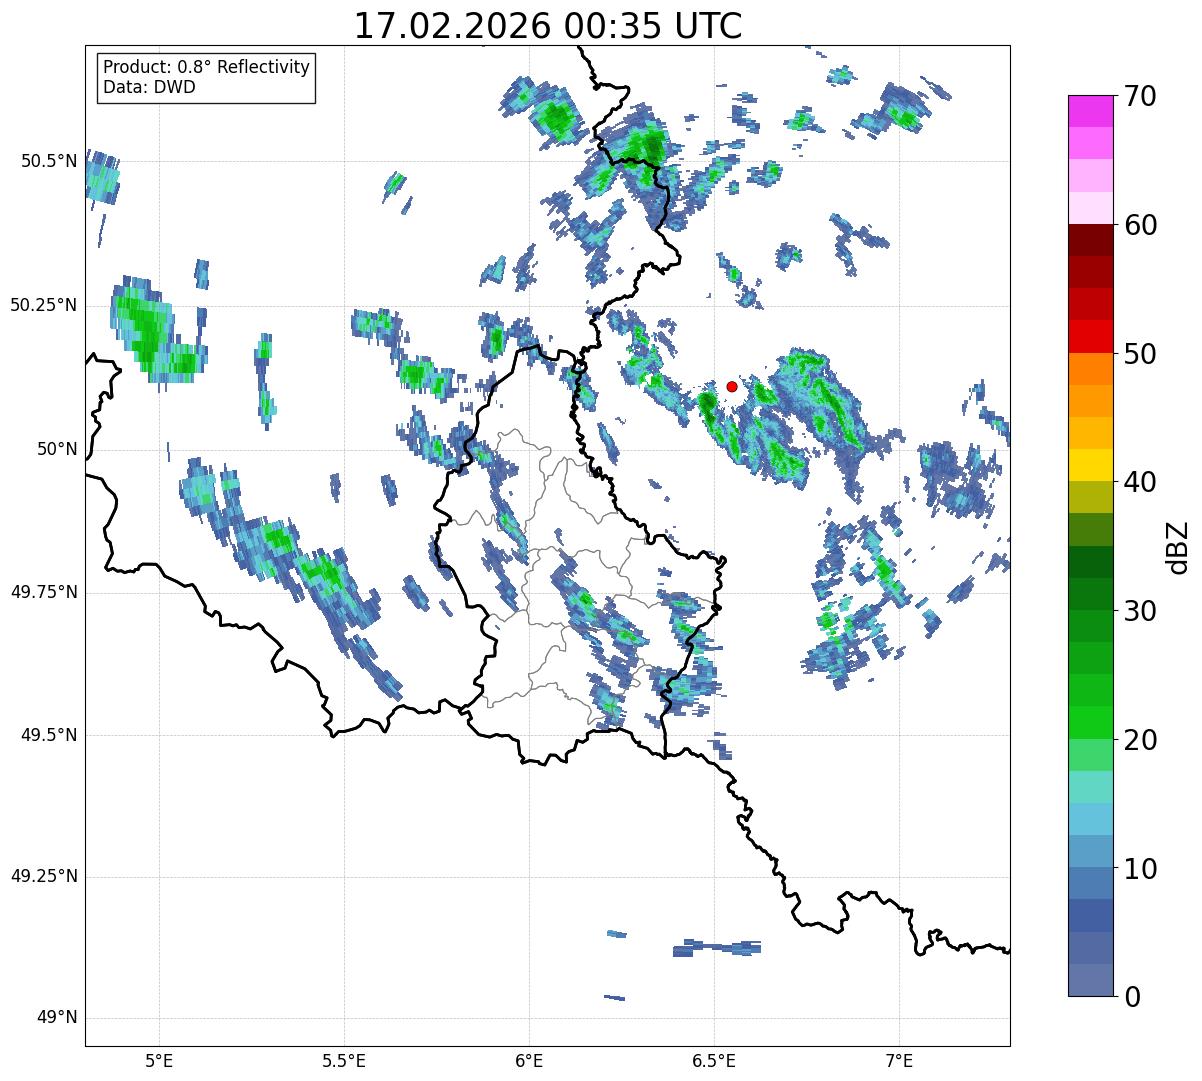Click the red station marker dot
This screenshot has width=1202, height=1081.
coord(732,386)
